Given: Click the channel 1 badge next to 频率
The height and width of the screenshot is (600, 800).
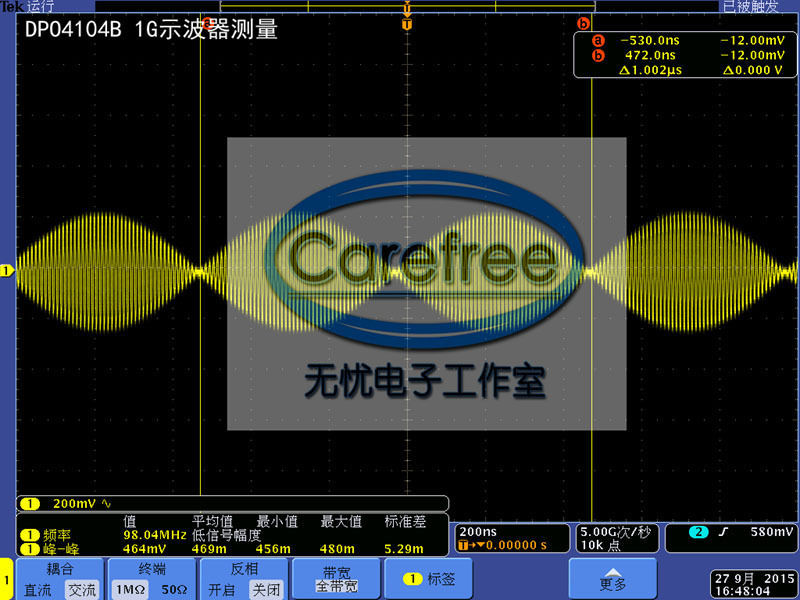Looking at the screenshot, I should pos(30,535).
